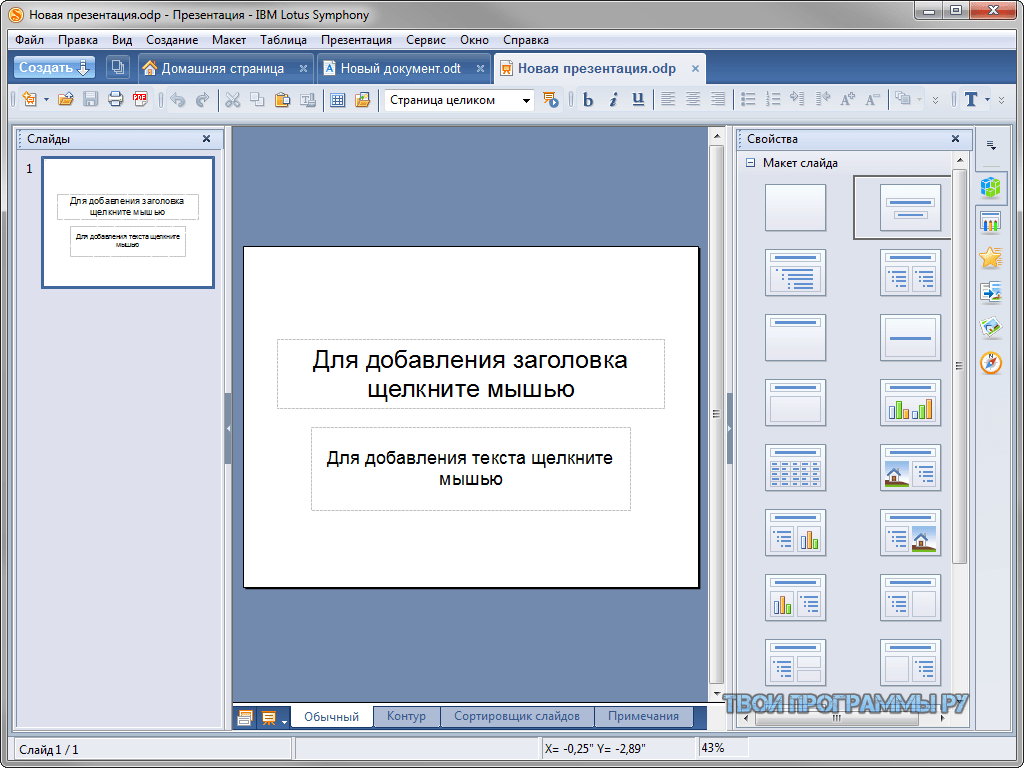Align text to the left
1024x768 pixels.
click(x=667, y=100)
